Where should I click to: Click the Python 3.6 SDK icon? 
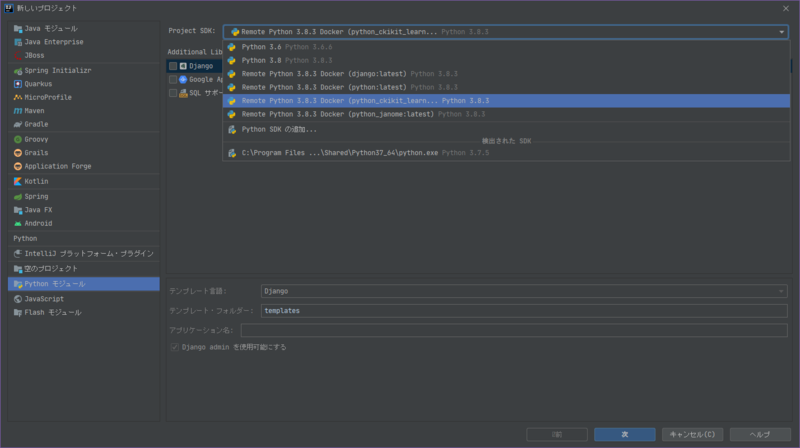(x=232, y=47)
